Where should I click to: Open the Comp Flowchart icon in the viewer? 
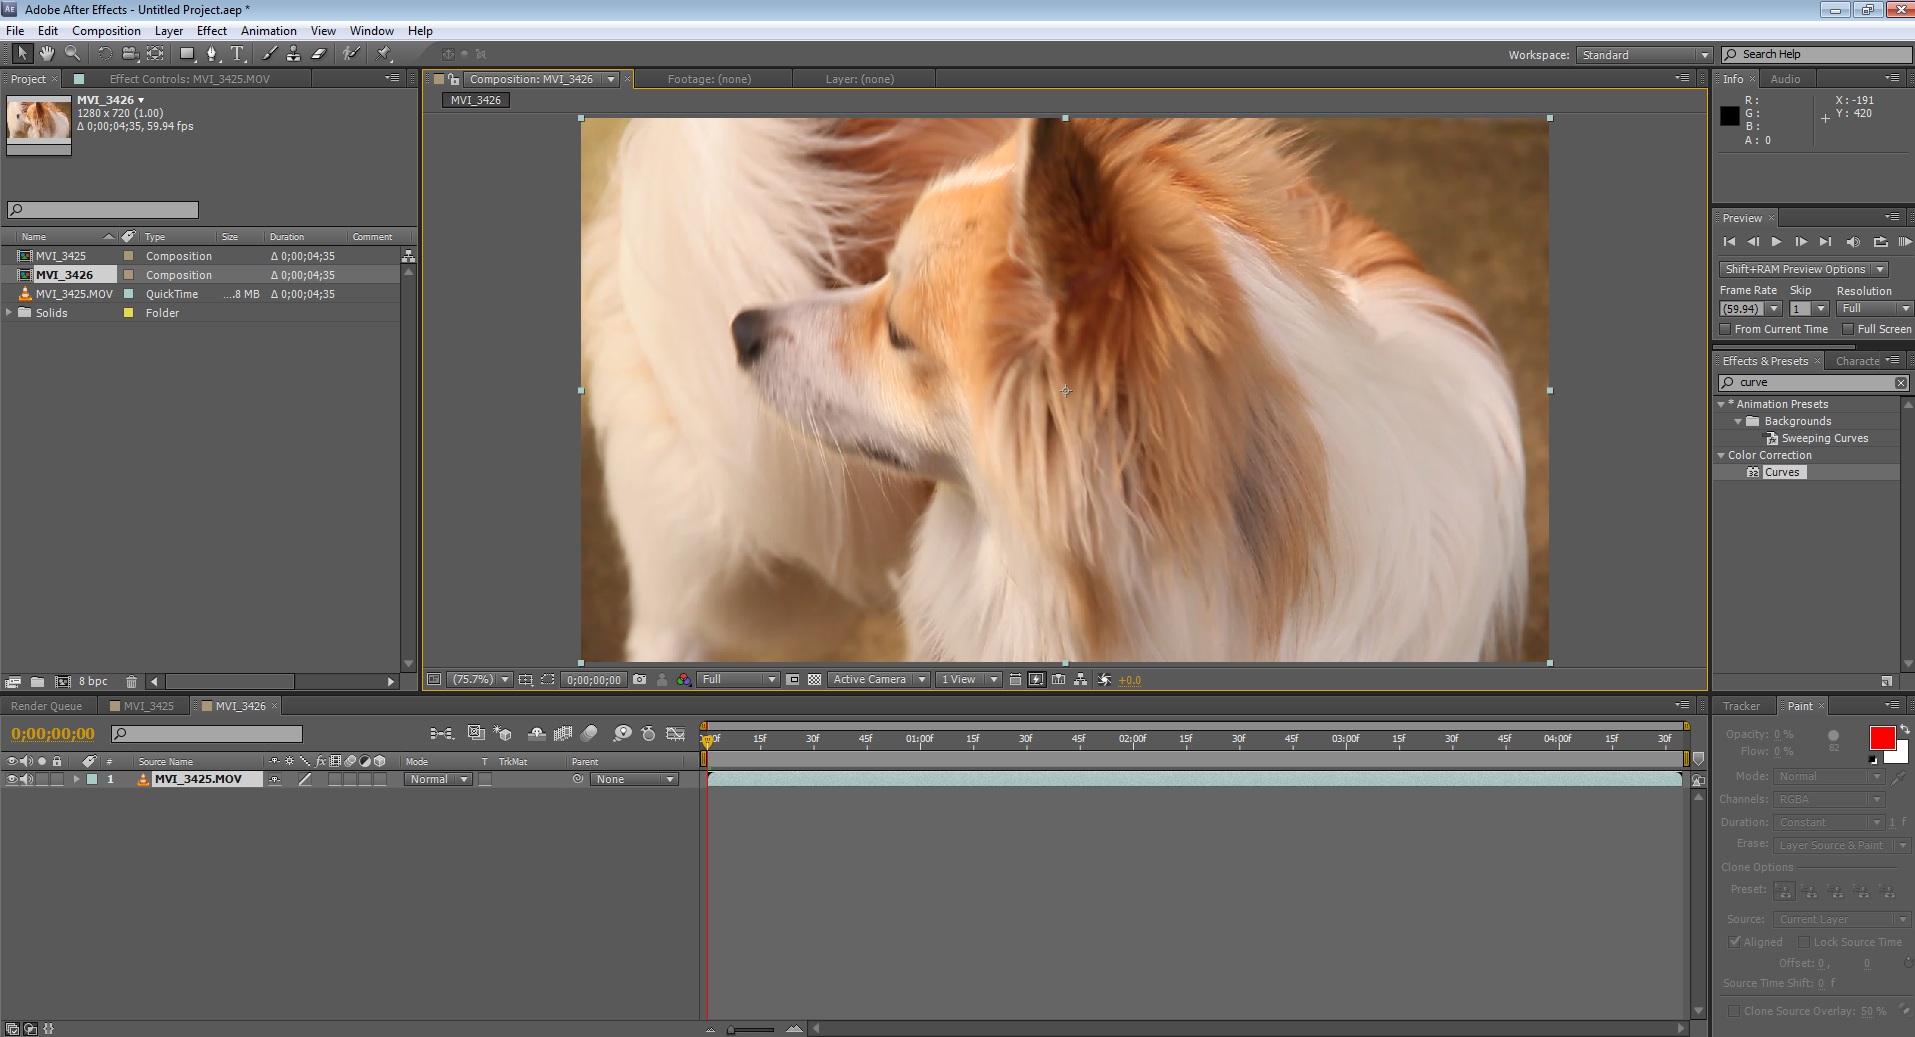(1081, 680)
